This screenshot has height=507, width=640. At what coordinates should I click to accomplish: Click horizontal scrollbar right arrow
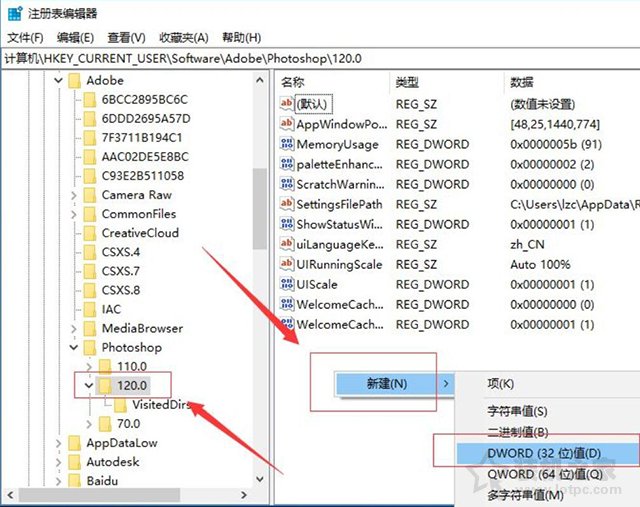pyautogui.click(x=244, y=495)
